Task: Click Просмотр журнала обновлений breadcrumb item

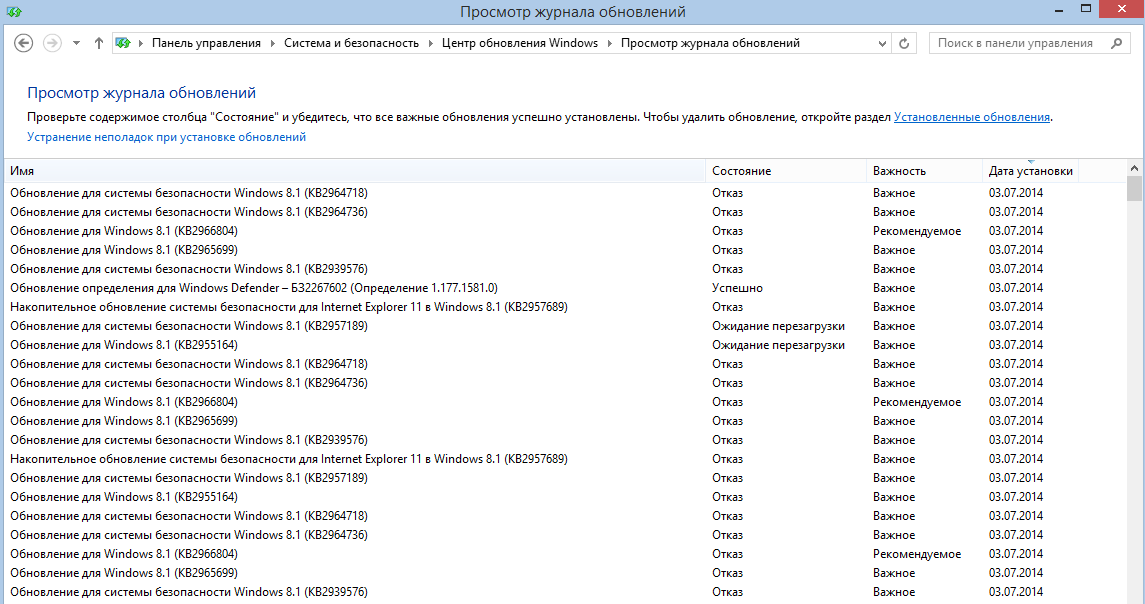Action: click(710, 43)
